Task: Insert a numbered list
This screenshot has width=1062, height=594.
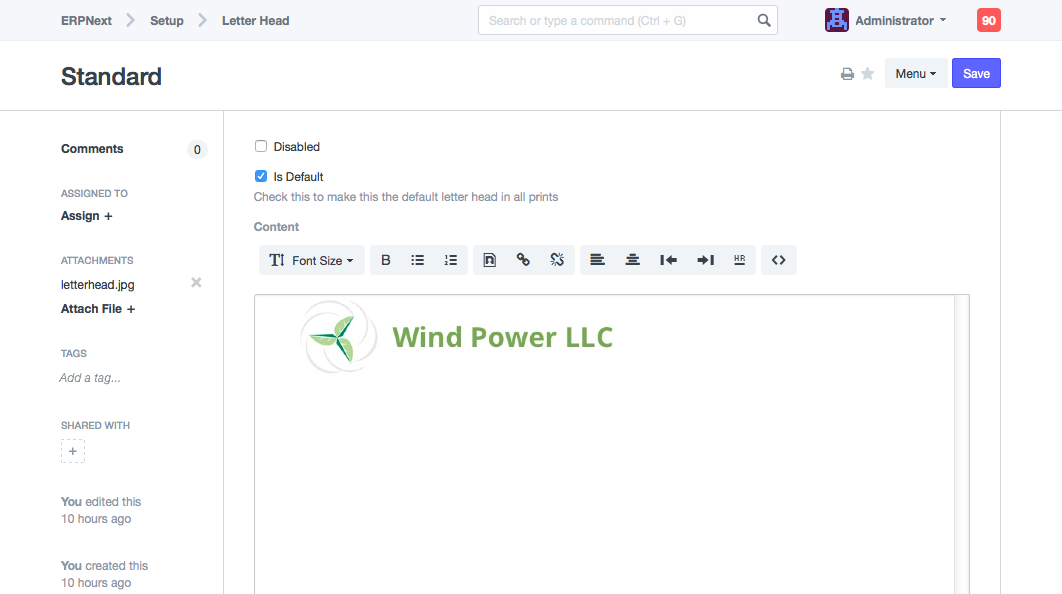Action: tap(451, 260)
